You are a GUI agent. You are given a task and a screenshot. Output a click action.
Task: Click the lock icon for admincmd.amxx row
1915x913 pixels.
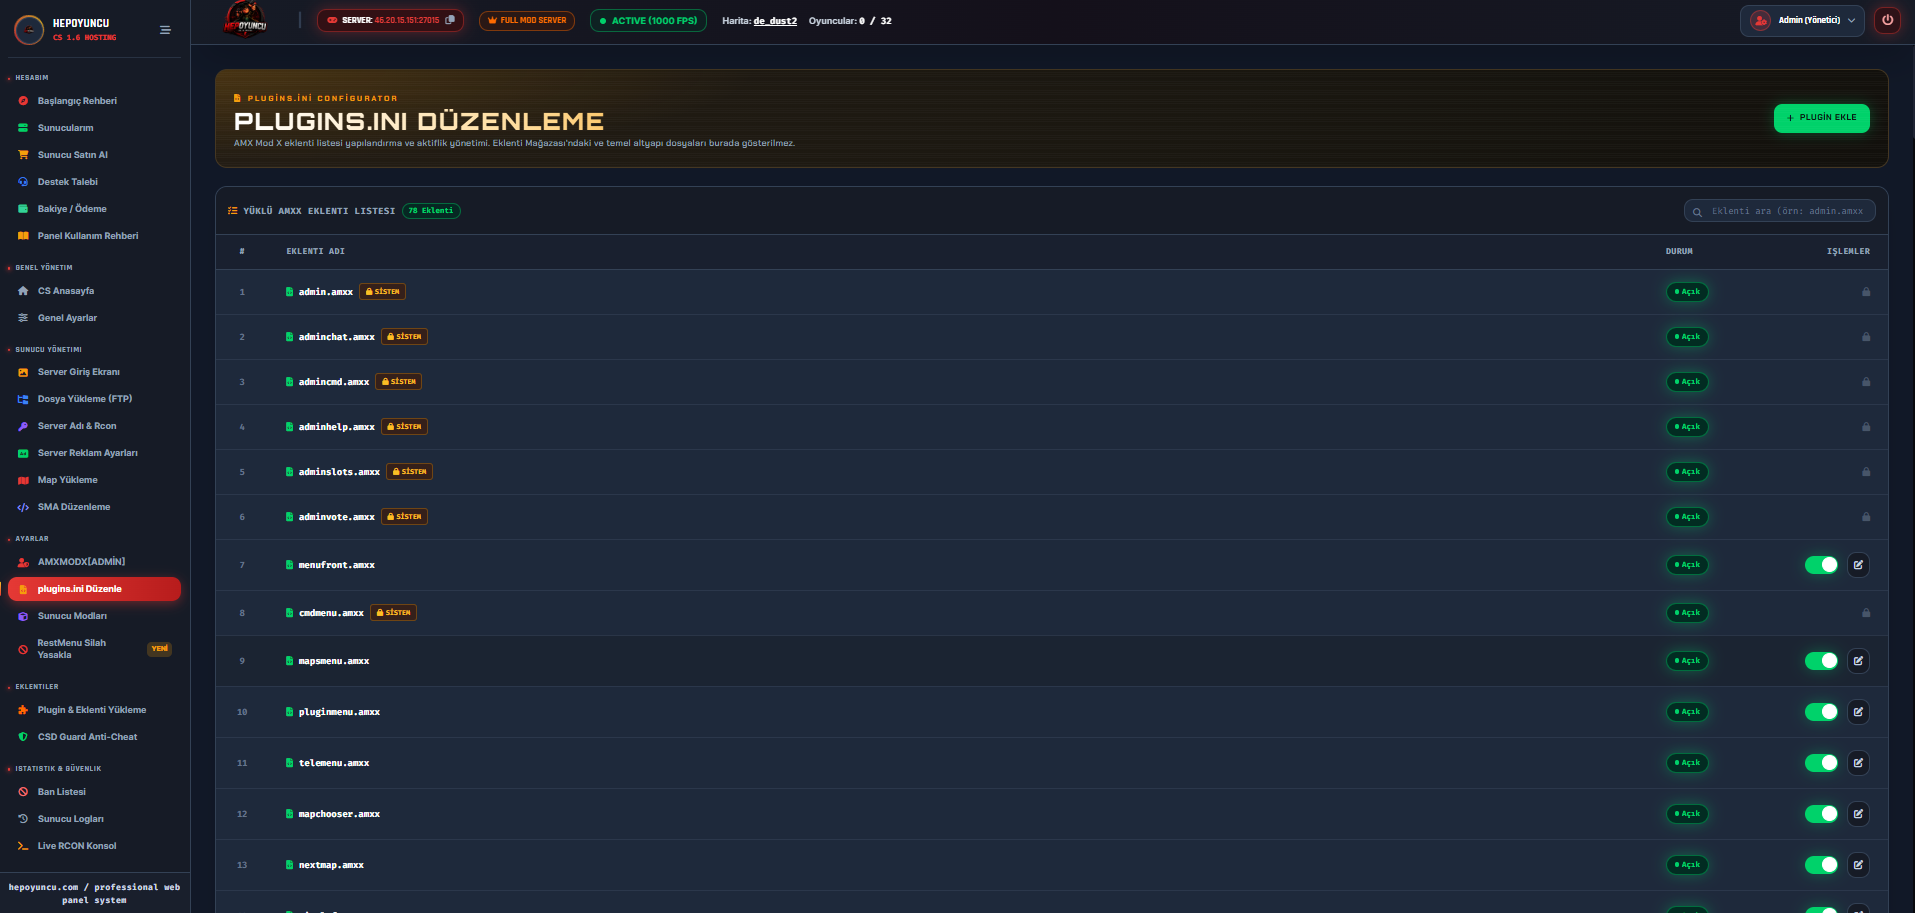(1866, 382)
